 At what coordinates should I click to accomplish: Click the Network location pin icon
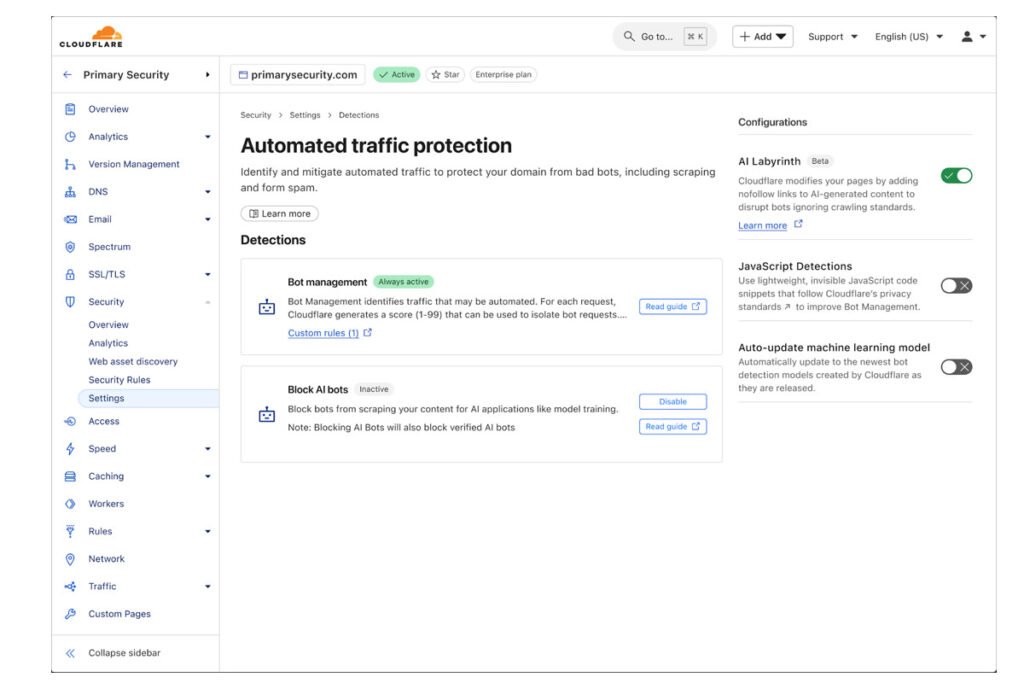(x=70, y=559)
